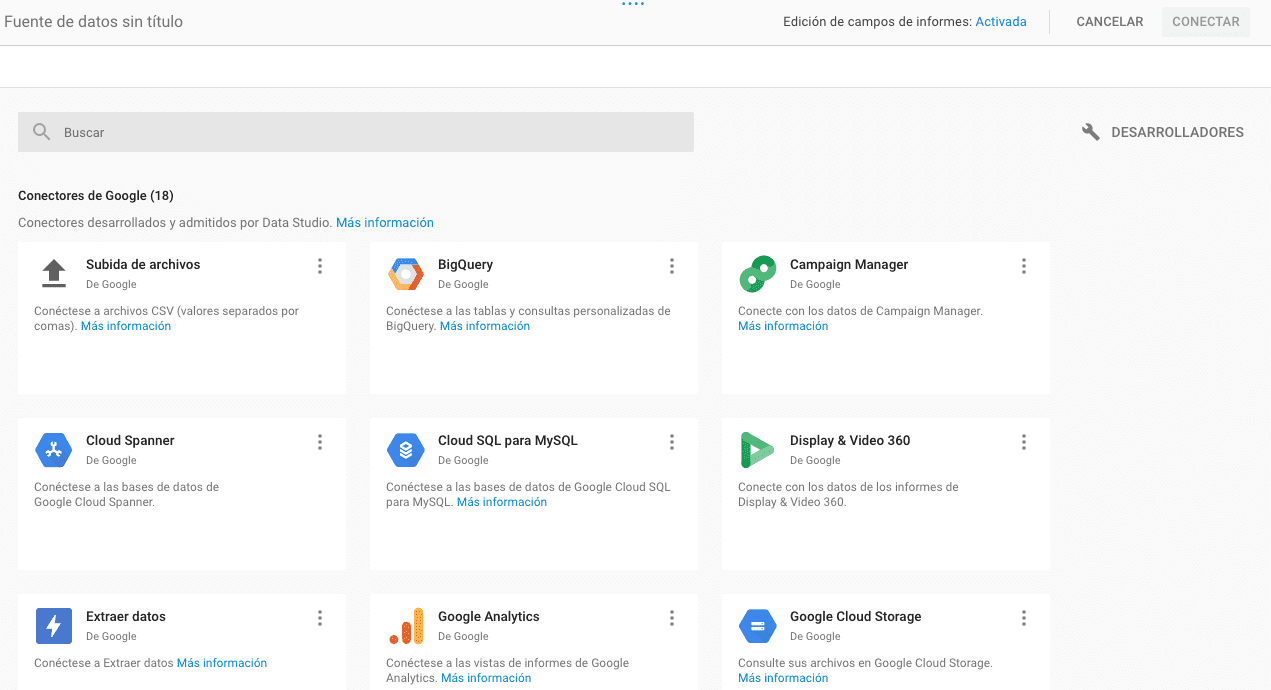Click the CONECTAR button
1271x690 pixels.
coord(1206,22)
